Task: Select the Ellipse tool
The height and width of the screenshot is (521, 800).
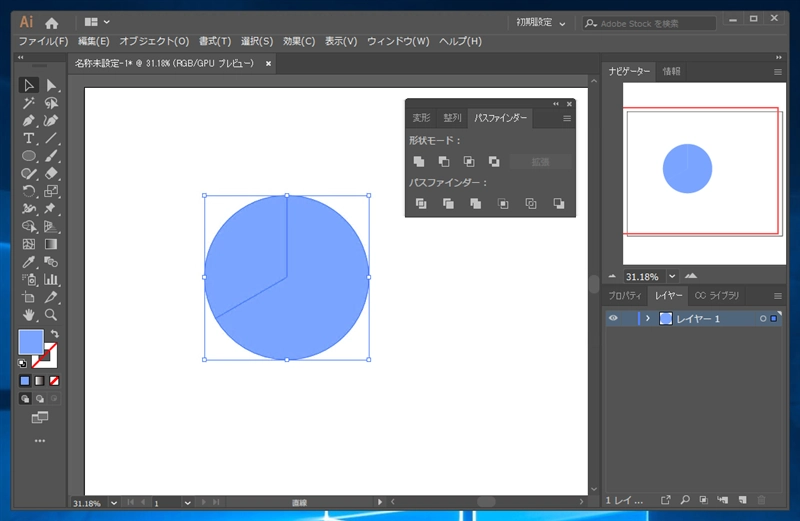Action: coord(29,156)
